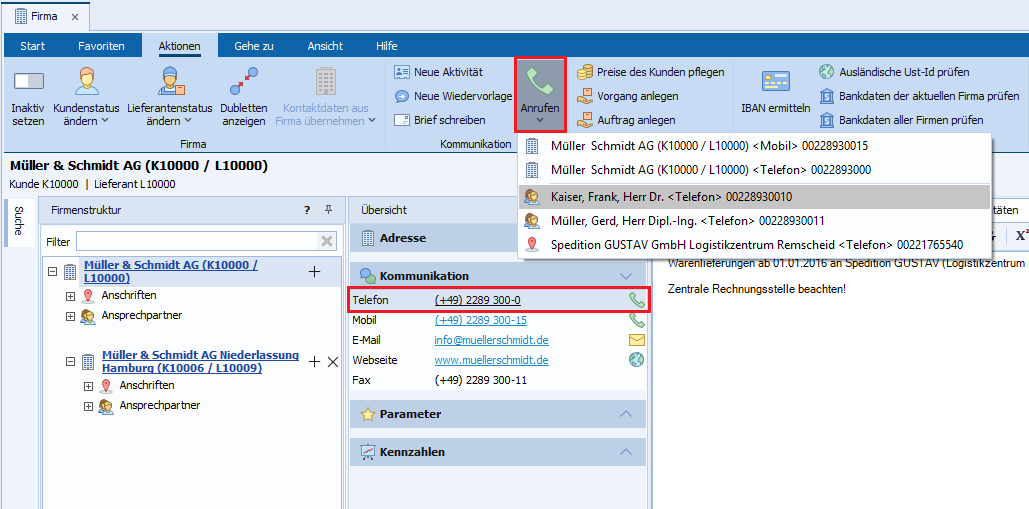This screenshot has width=1029, height=509.
Task: Toggle the Inaktiv setzen switch
Action: (28, 82)
